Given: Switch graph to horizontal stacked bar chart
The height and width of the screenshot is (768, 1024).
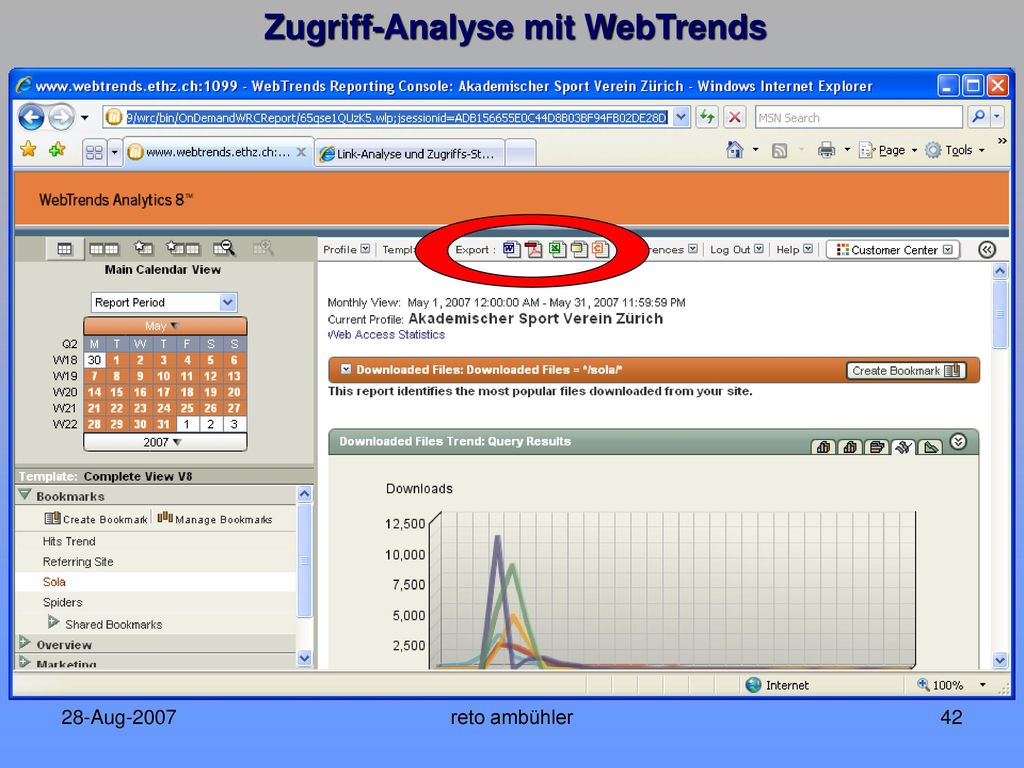Looking at the screenshot, I should [876, 447].
